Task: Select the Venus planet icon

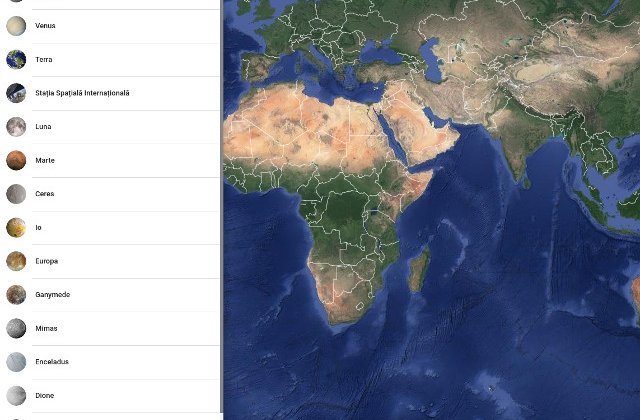Action: pos(16,26)
